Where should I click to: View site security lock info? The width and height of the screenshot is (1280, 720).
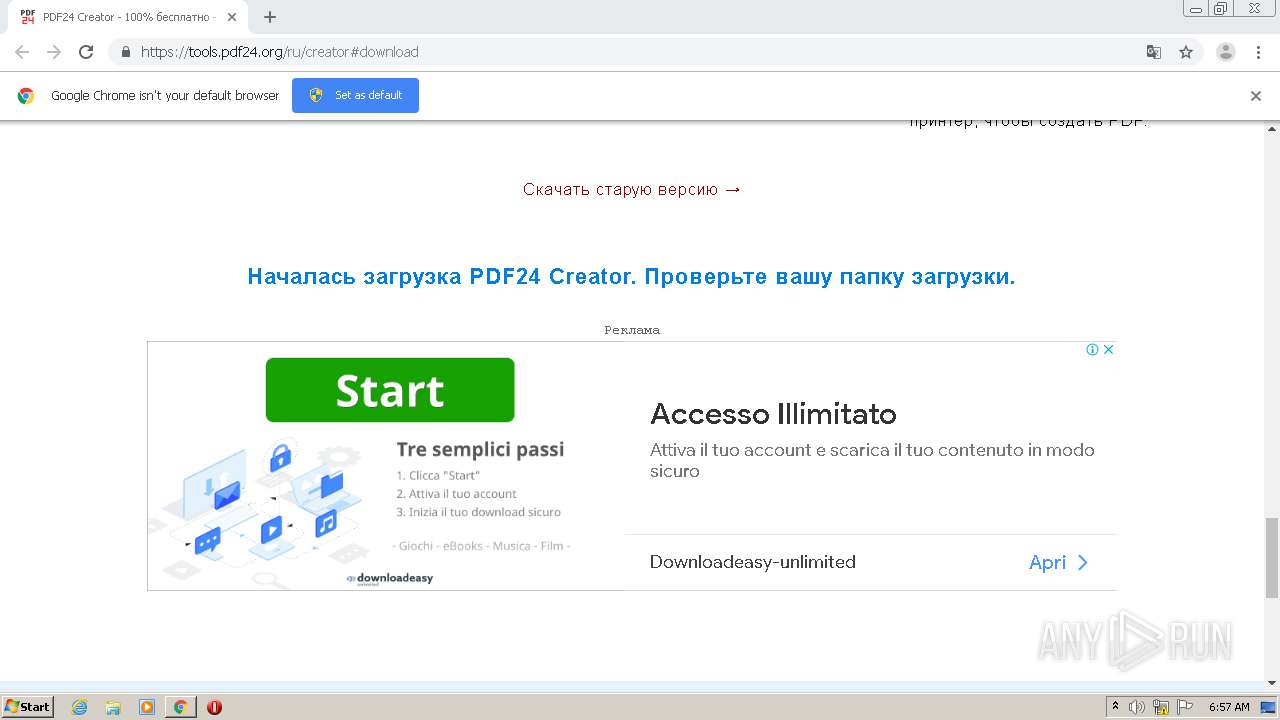[x=126, y=52]
